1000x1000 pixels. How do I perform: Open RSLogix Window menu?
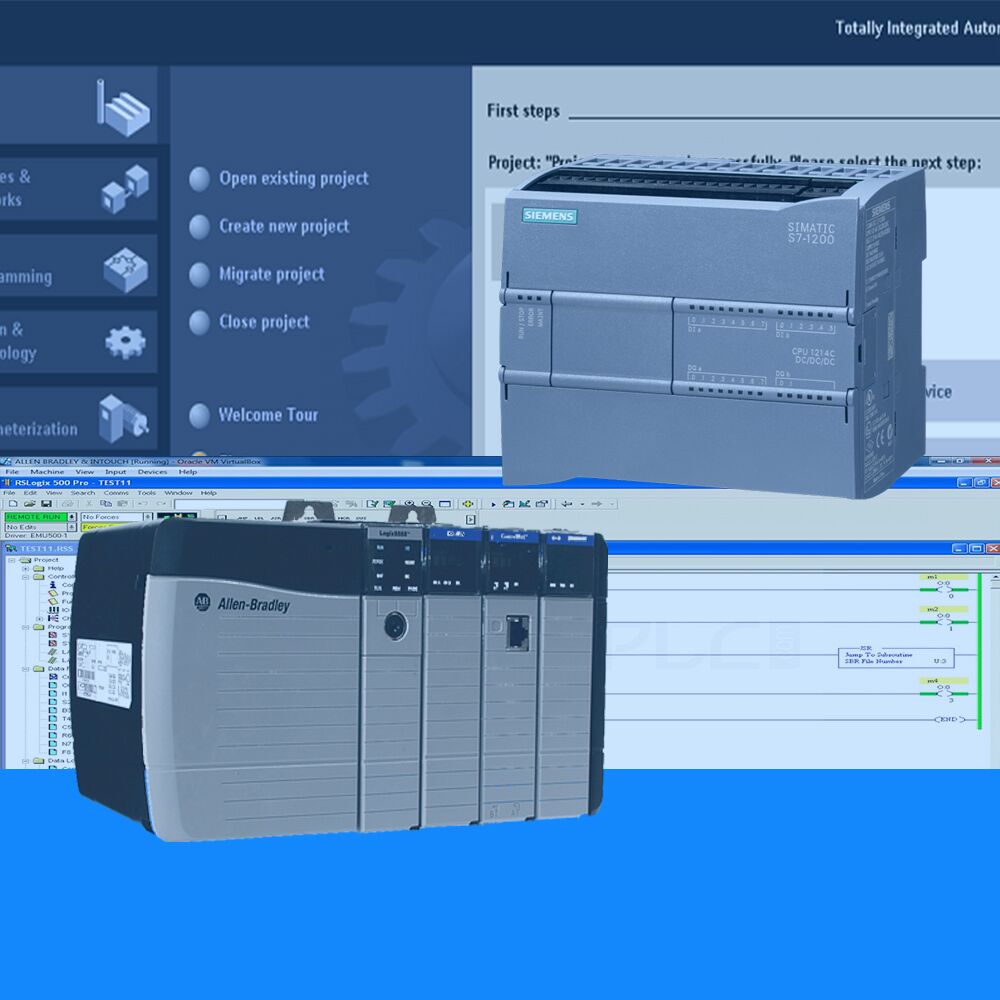[179, 493]
